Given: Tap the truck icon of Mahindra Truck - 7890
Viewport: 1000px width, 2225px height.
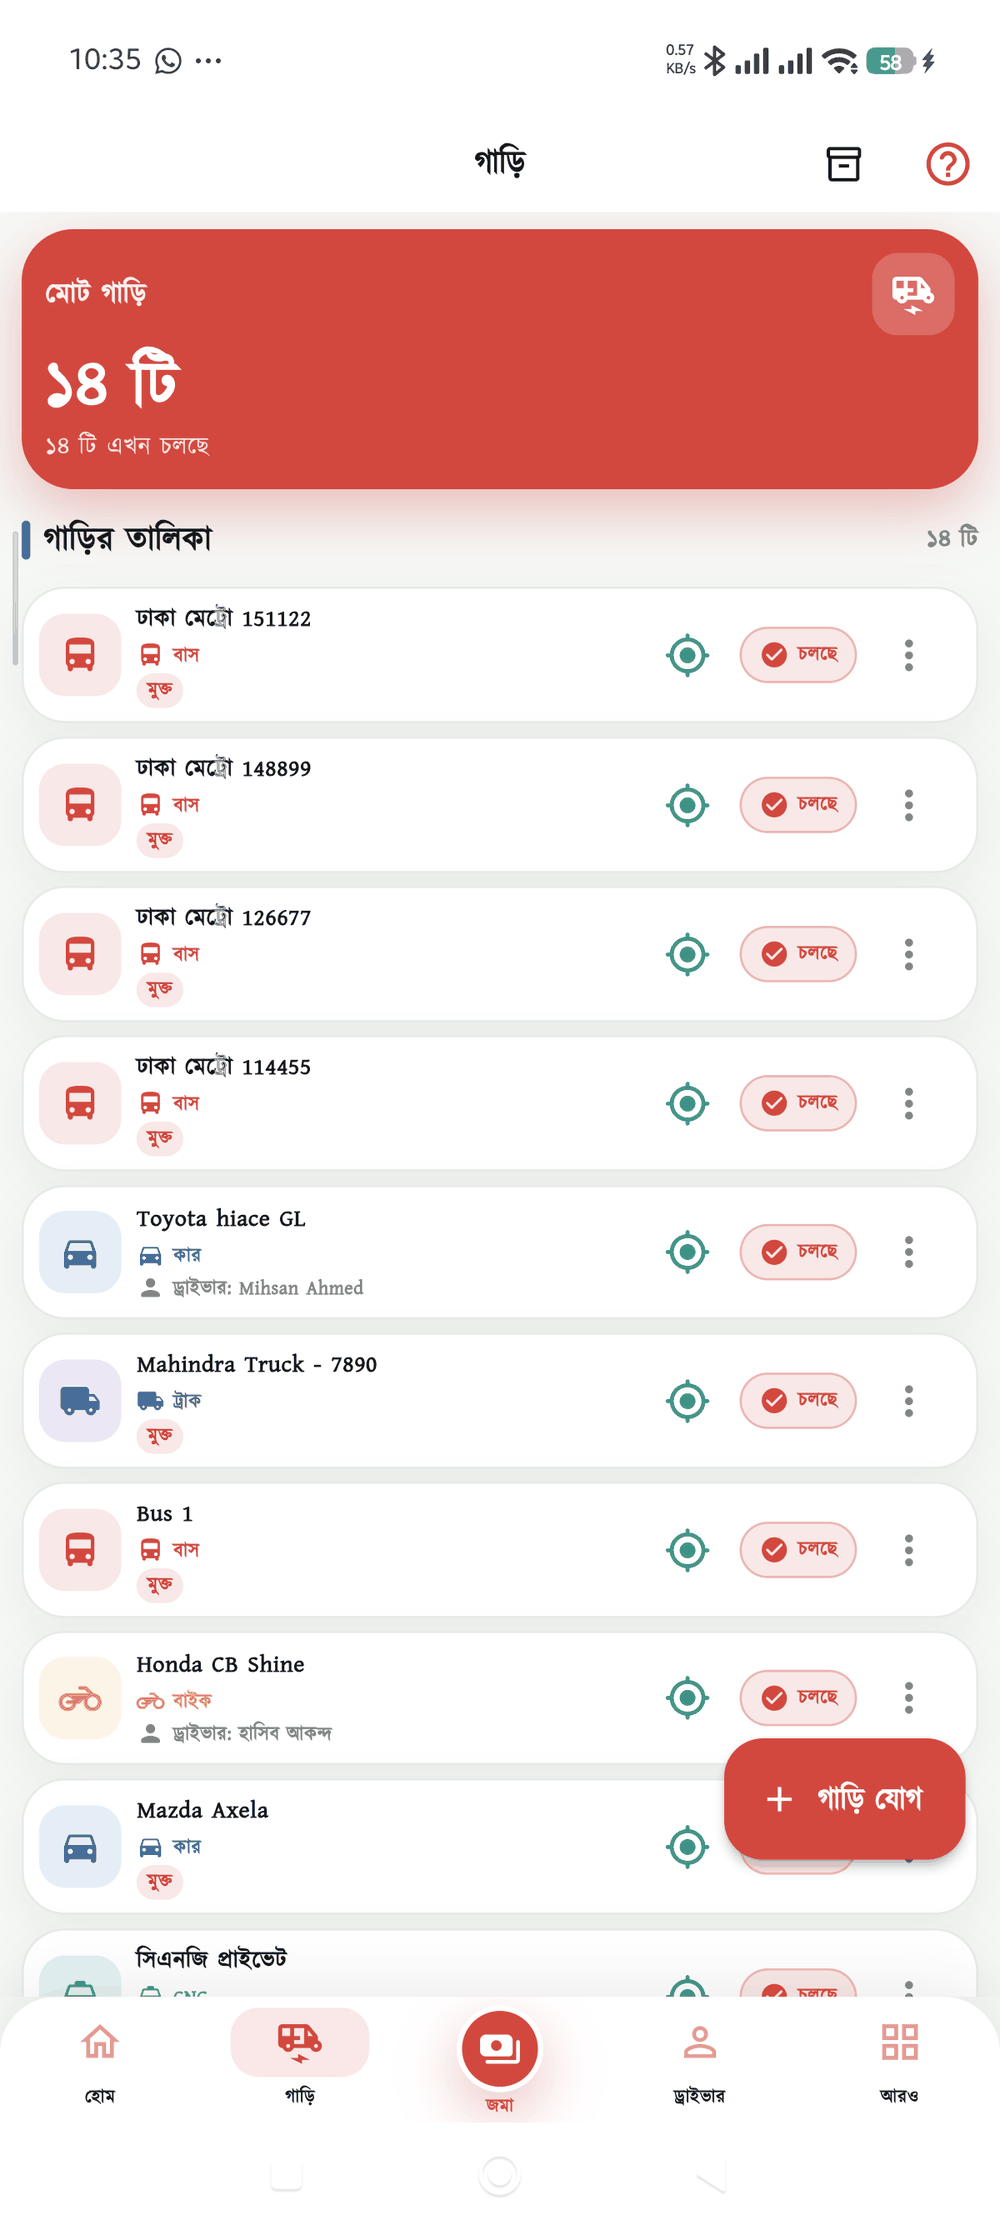Looking at the screenshot, I should click(x=80, y=1401).
